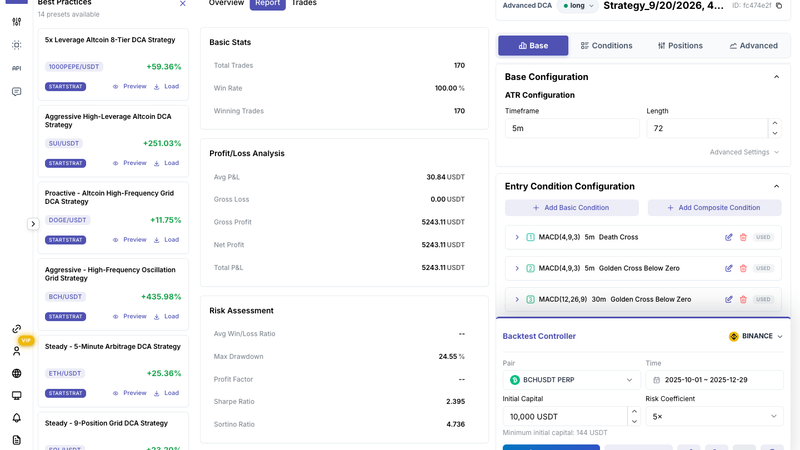Select the Base configuration tab

pyautogui.click(x=533, y=45)
